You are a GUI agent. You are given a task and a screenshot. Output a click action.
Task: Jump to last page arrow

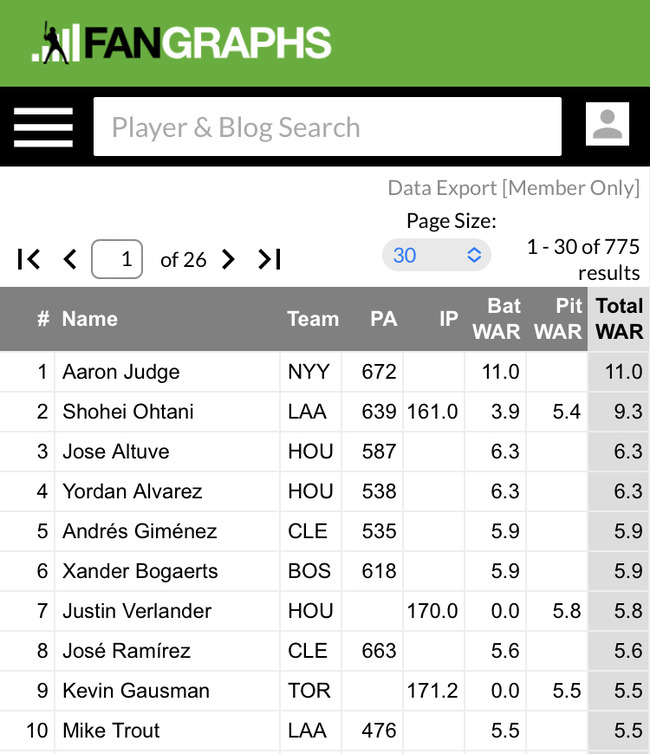pyautogui.click(x=270, y=259)
